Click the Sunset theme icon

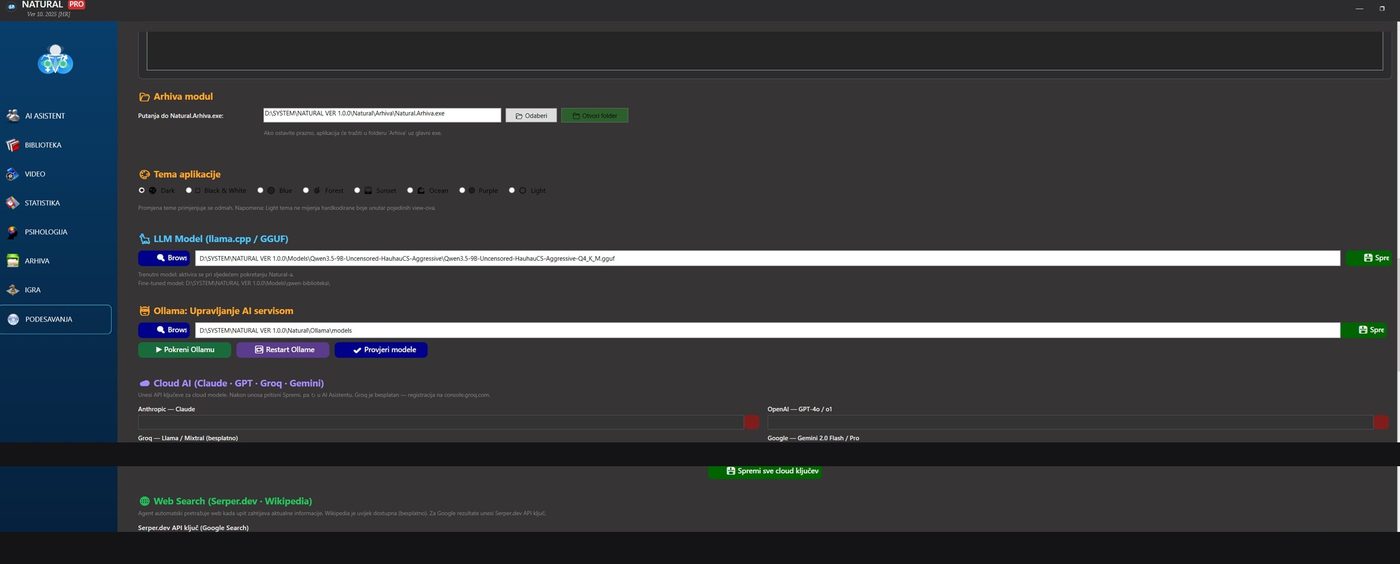(x=368, y=190)
